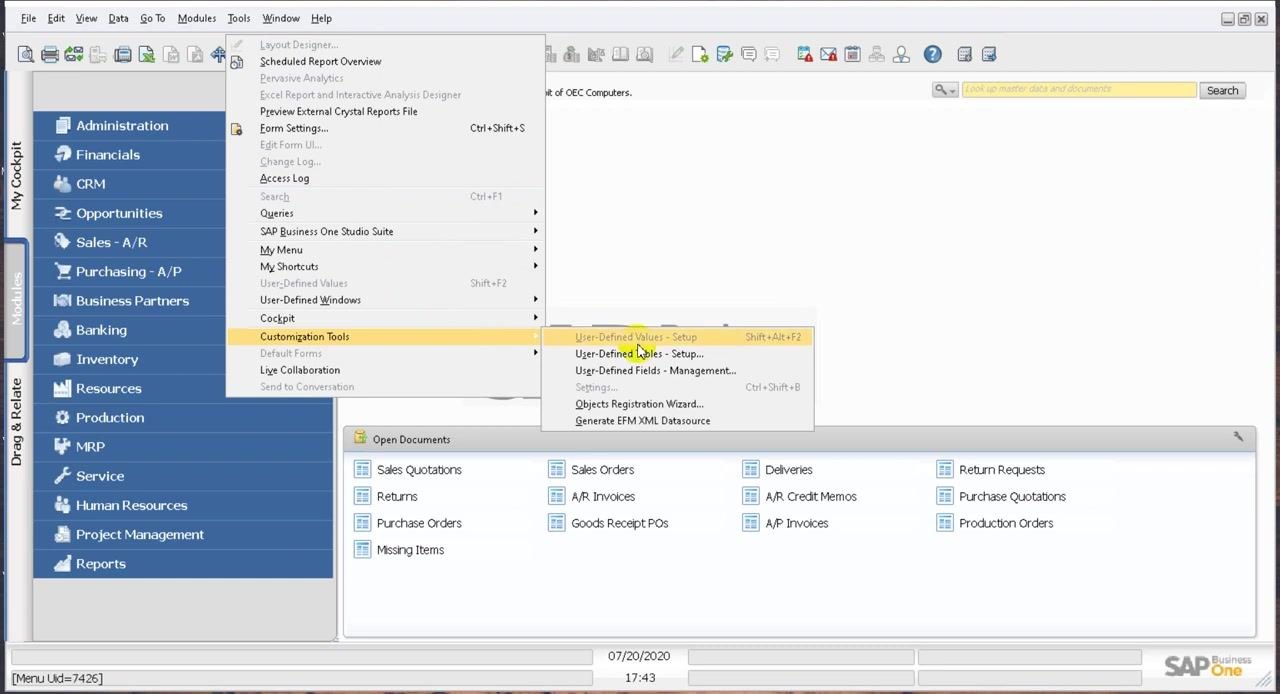The image size is (1280, 694).
Task: Open the Modules menu
Action: pyautogui.click(x=196, y=18)
